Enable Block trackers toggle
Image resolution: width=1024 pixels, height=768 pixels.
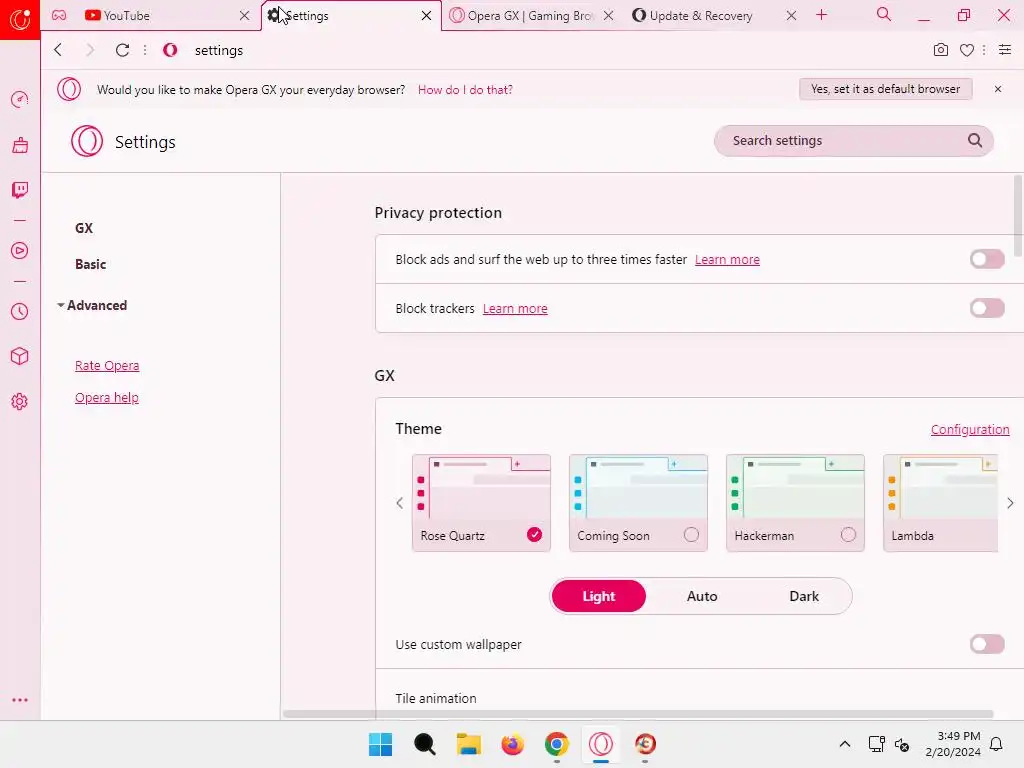(987, 308)
